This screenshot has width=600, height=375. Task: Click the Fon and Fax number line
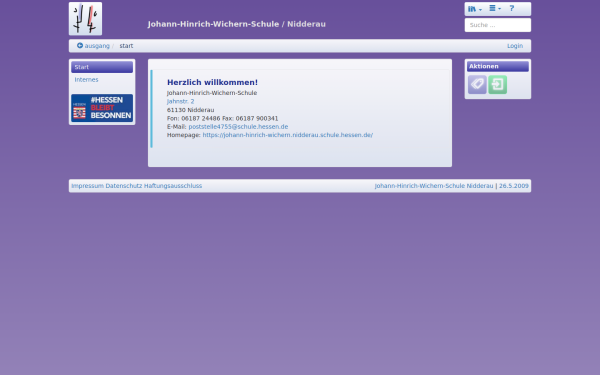tap(222, 118)
